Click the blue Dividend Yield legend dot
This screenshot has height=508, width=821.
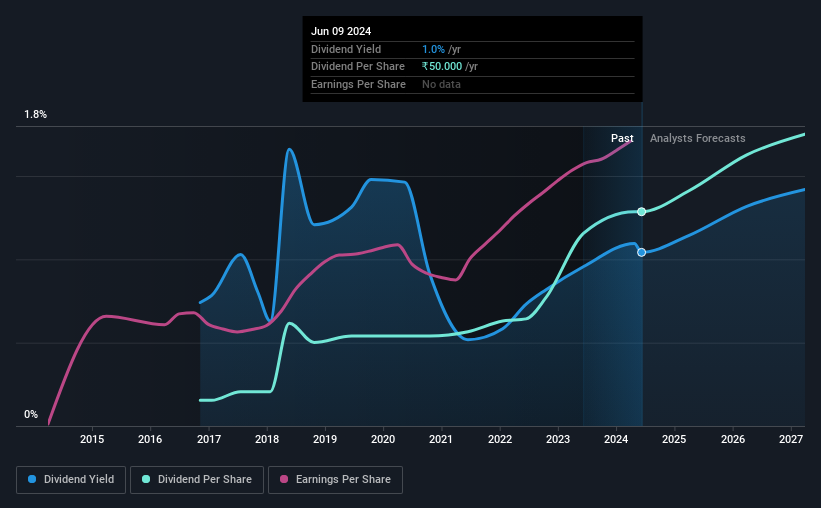coord(32,479)
